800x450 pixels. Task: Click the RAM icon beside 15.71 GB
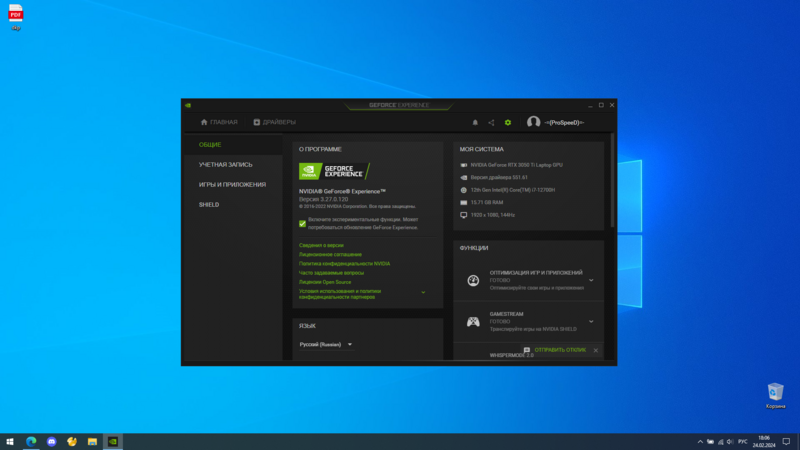[x=464, y=203]
